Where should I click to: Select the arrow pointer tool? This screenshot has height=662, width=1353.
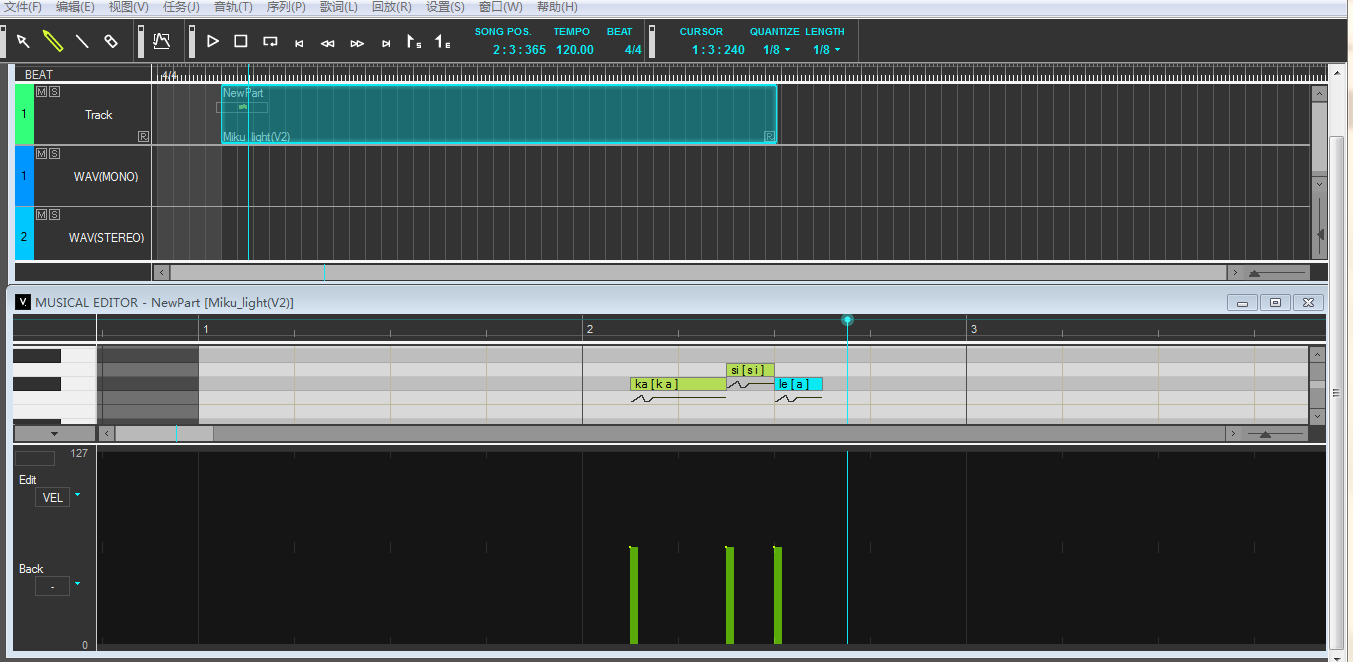point(23,41)
